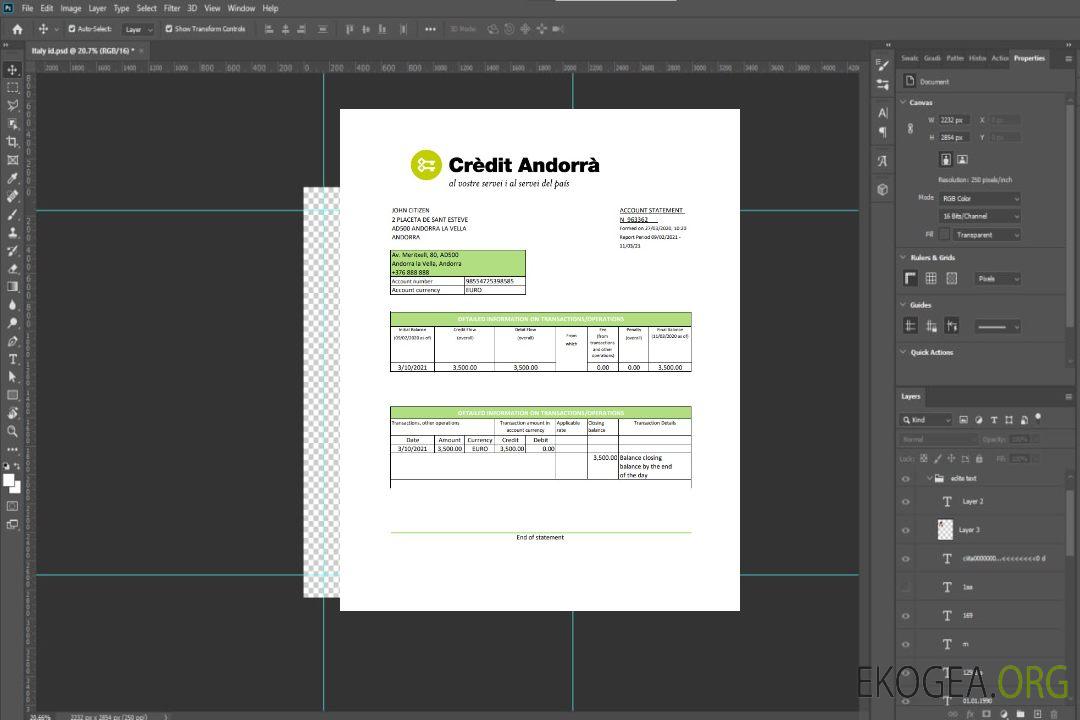Collapse the 'edite text' layer group
The height and width of the screenshot is (720, 1080).
click(x=929, y=478)
